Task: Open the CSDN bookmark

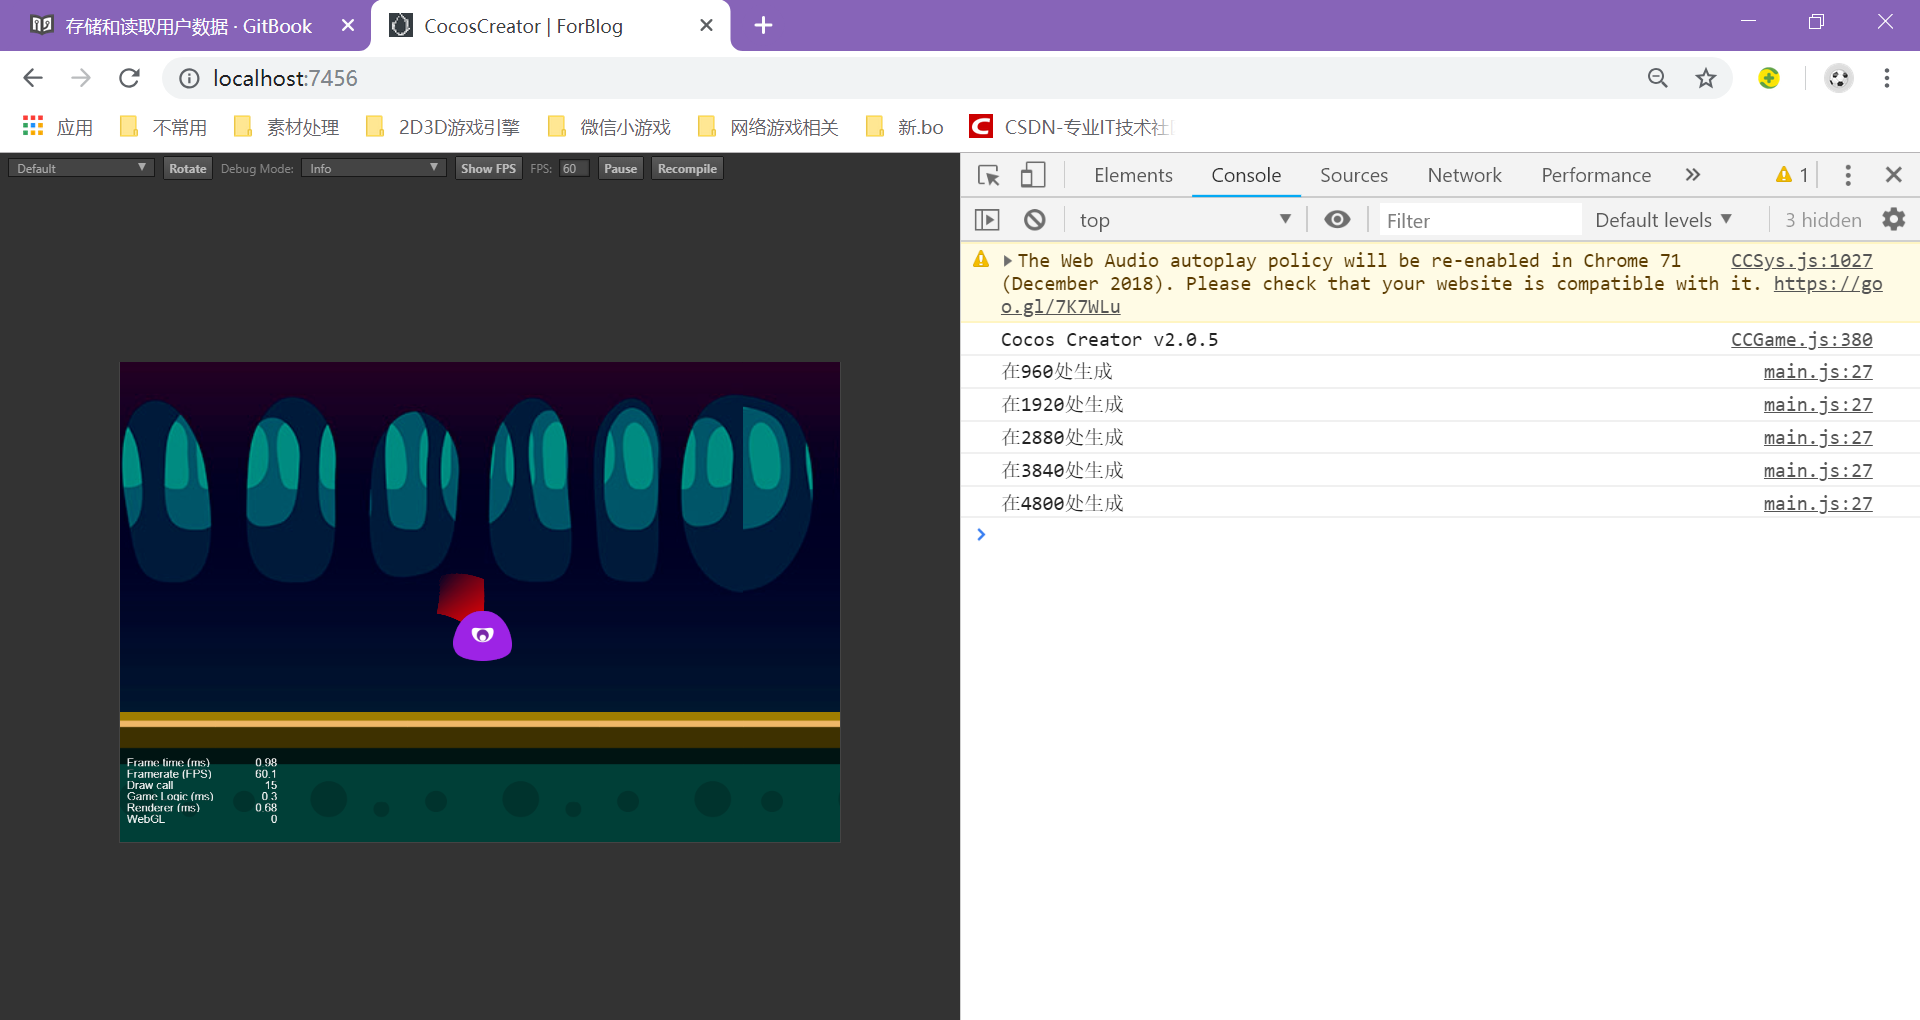Action: pyautogui.click(x=1072, y=127)
